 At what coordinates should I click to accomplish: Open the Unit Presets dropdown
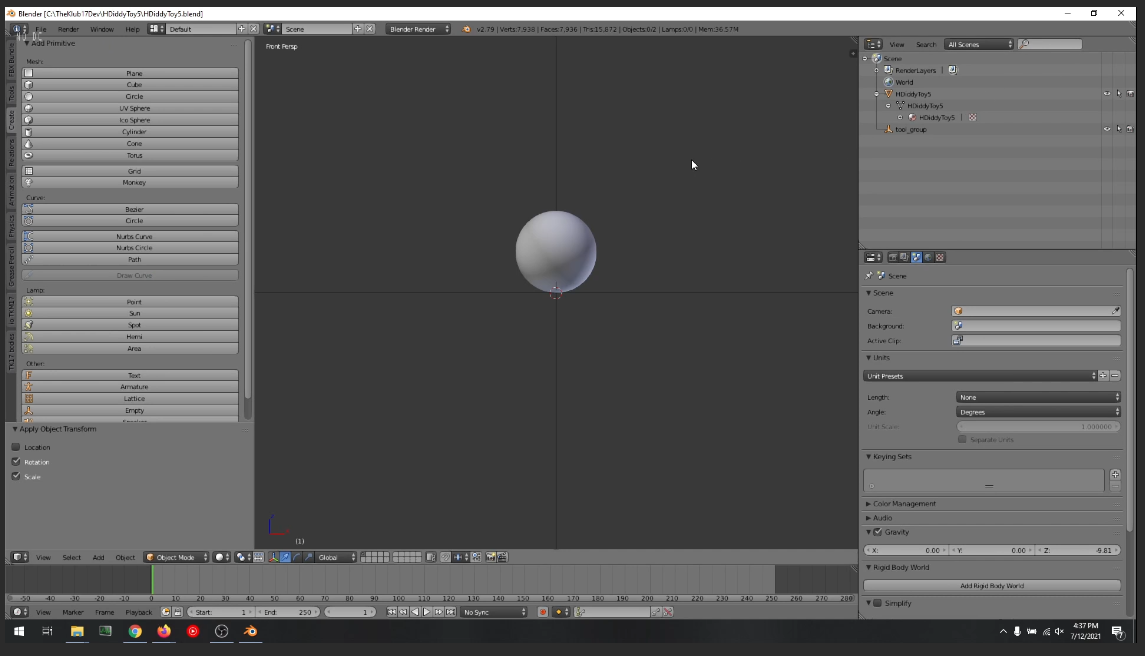980,376
